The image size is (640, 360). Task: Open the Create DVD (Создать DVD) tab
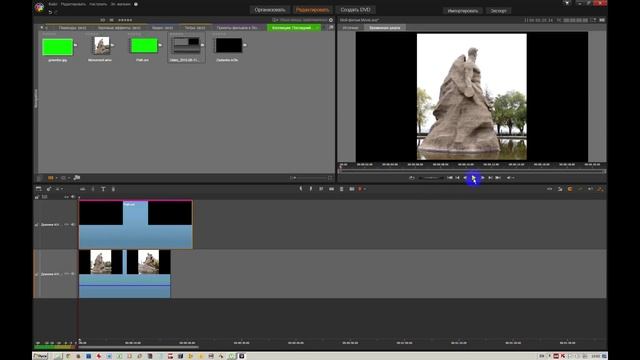pyautogui.click(x=356, y=10)
